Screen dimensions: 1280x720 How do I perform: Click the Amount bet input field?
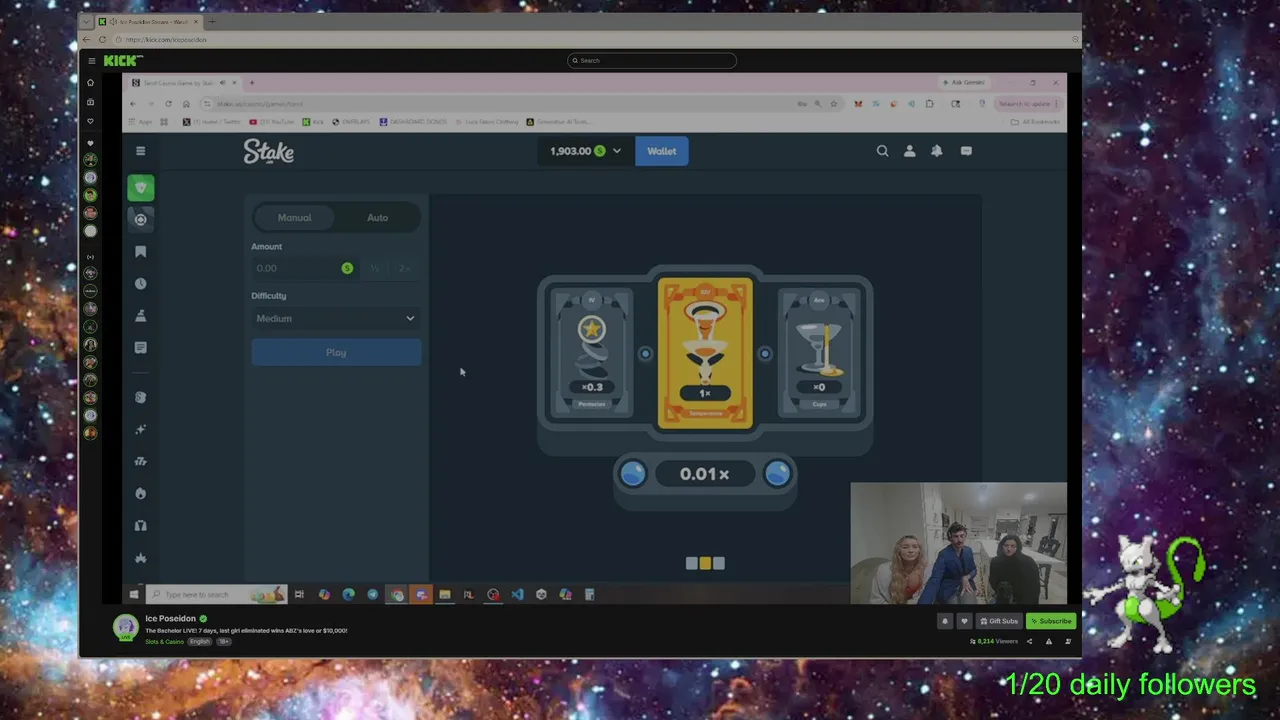[304, 268]
